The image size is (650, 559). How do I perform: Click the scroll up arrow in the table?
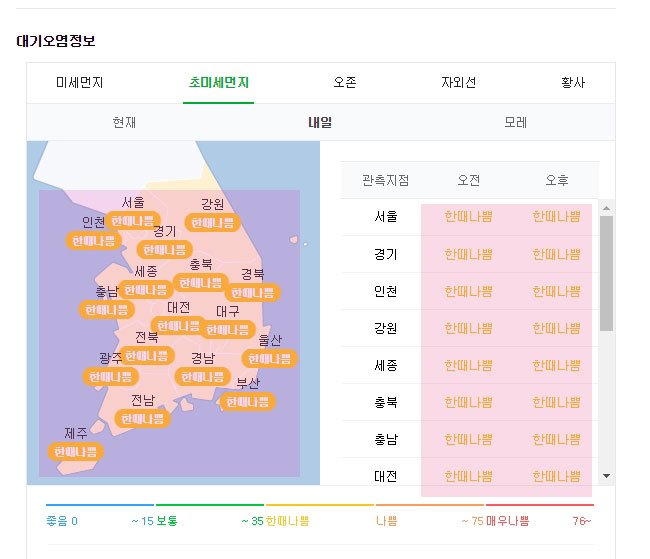click(606, 208)
